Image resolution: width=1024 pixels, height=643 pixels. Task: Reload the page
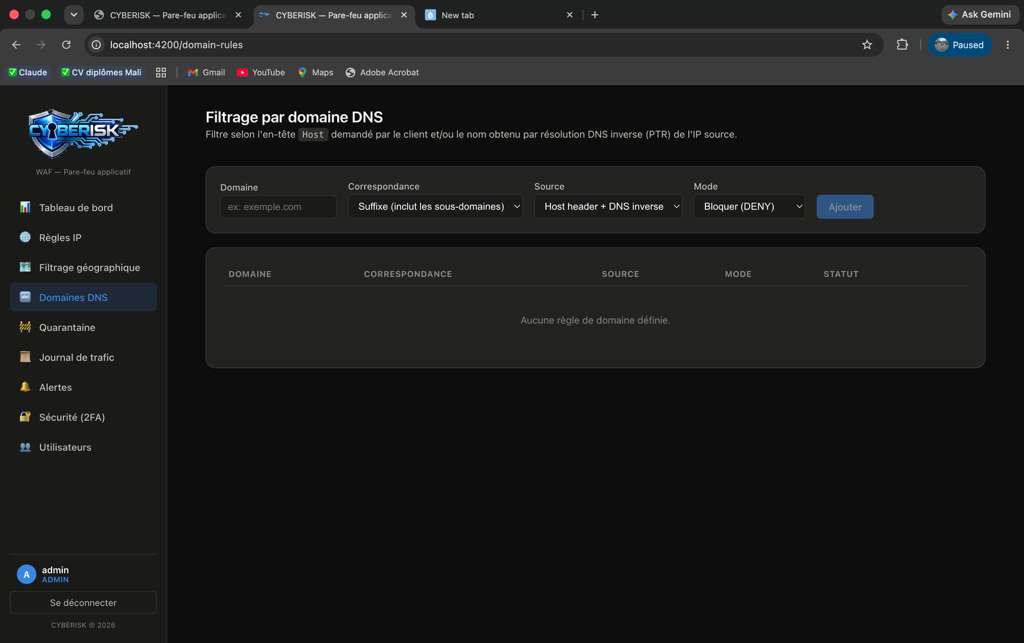pyautogui.click(x=66, y=45)
